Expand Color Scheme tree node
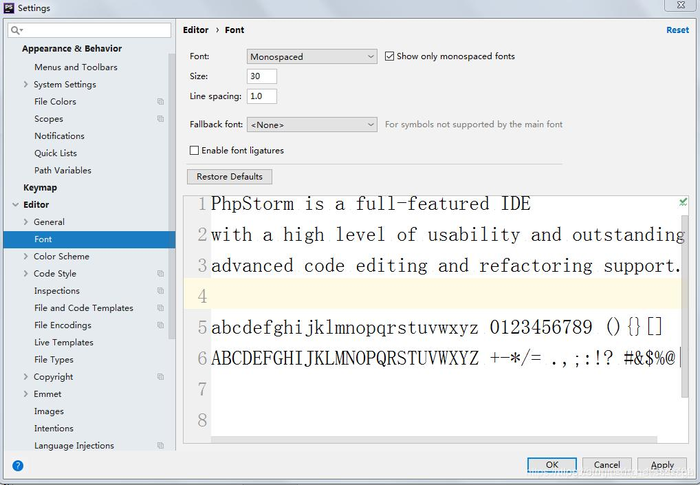700x485 pixels. point(25,256)
